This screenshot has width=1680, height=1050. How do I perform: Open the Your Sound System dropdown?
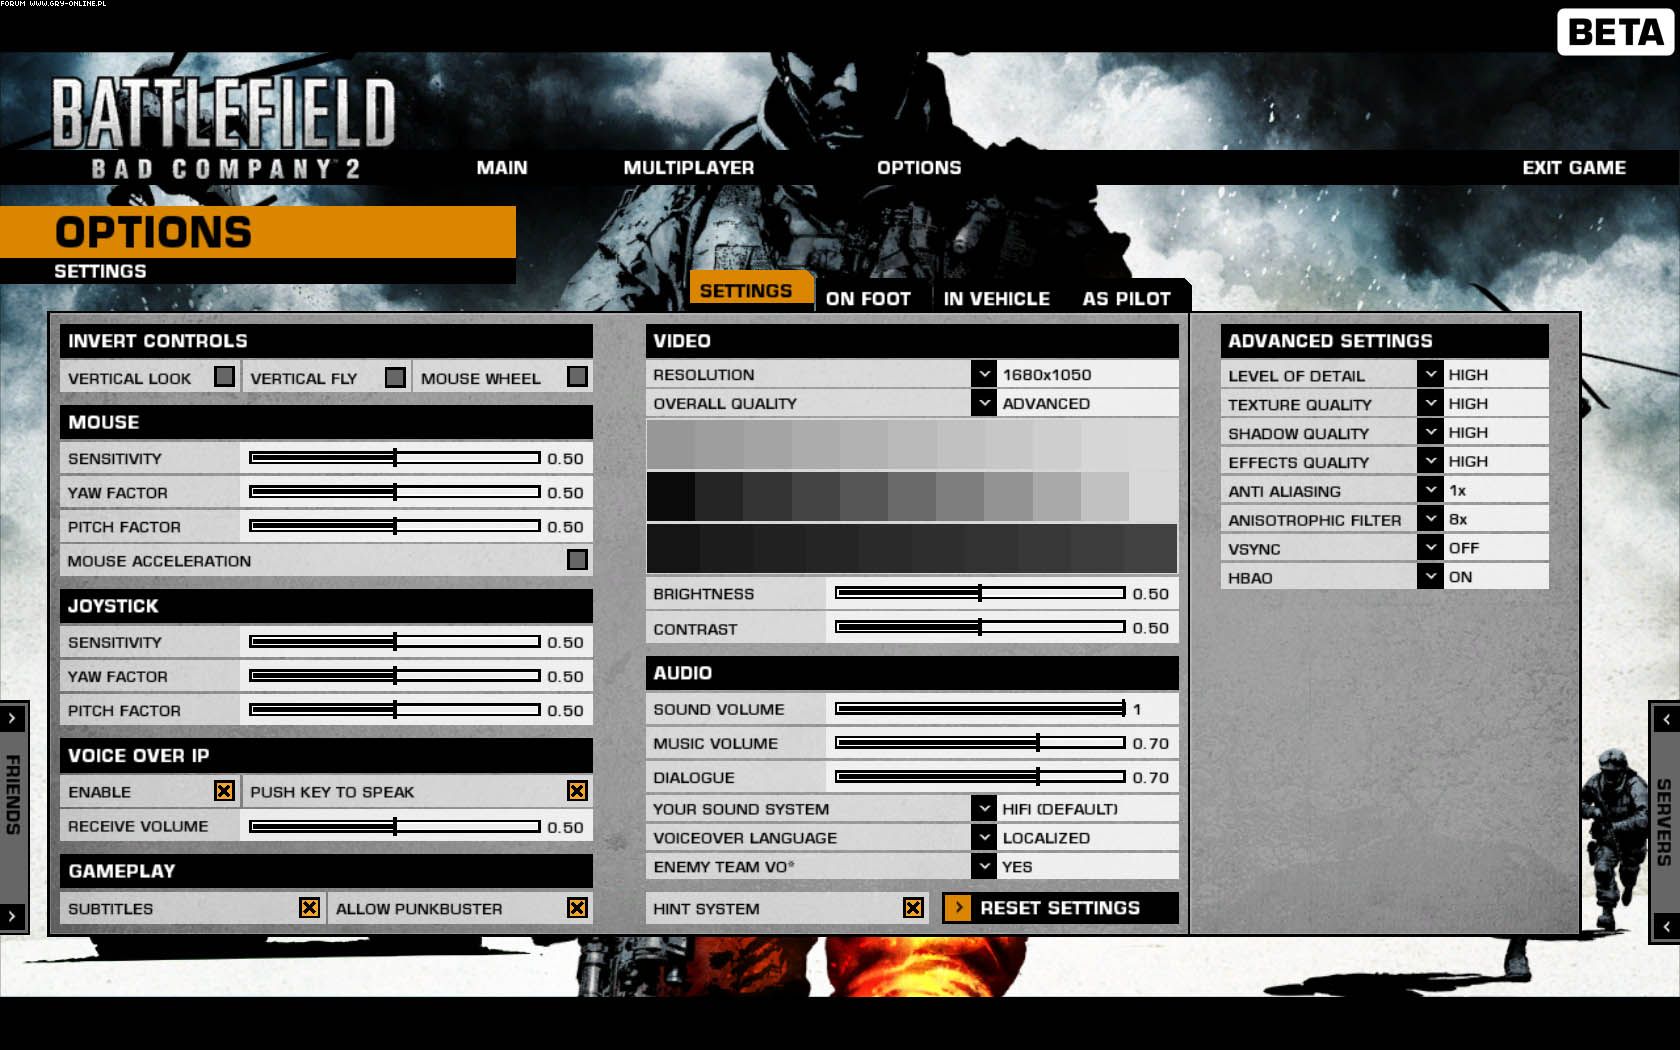pos(983,808)
